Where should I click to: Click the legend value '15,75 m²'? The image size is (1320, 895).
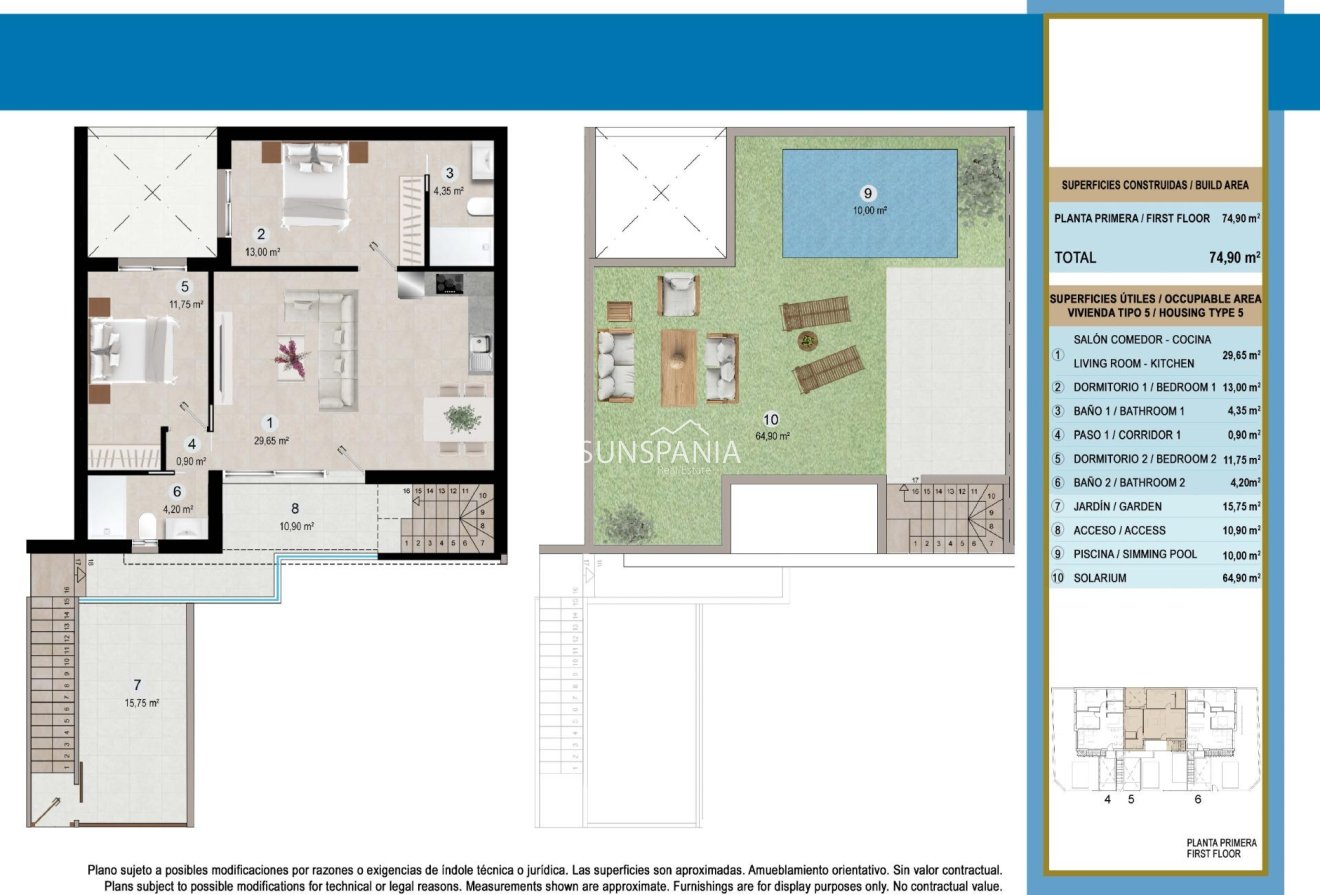point(1241,506)
